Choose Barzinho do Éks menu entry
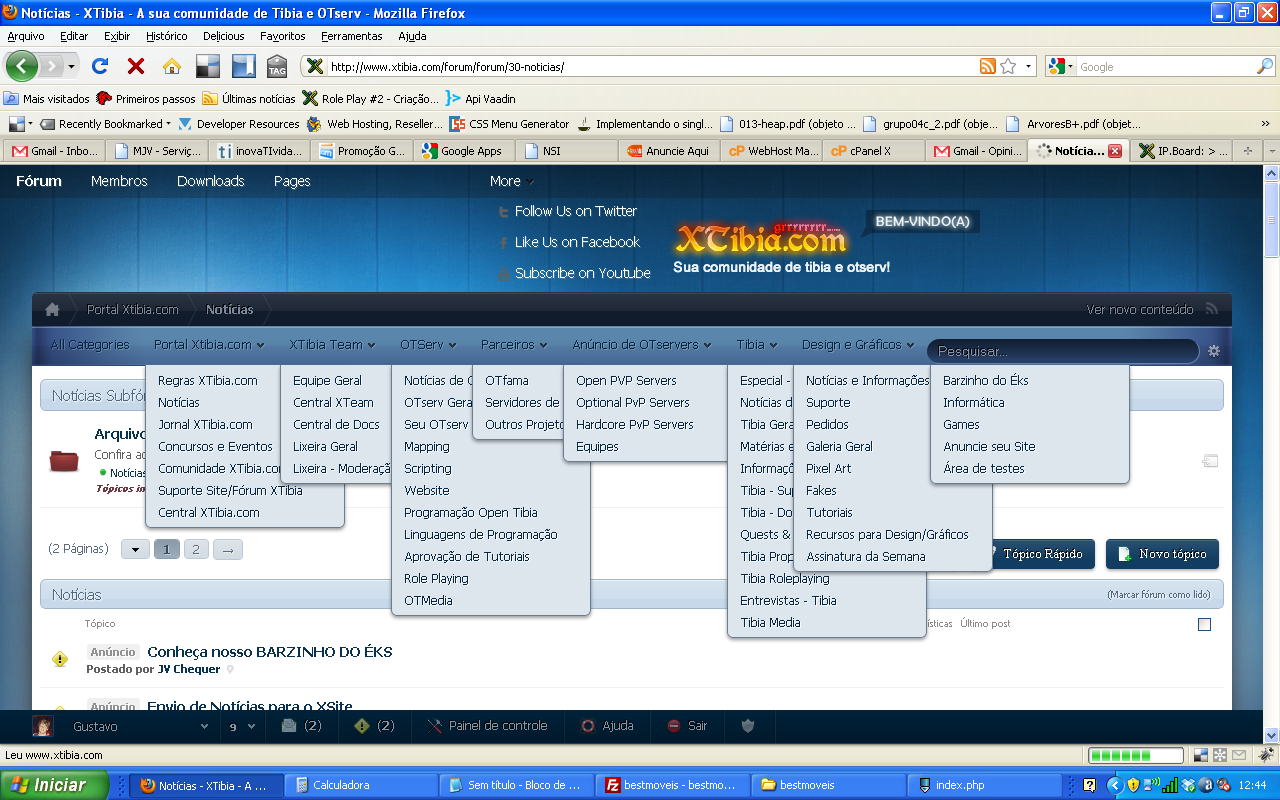This screenshot has width=1280, height=800. (985, 380)
